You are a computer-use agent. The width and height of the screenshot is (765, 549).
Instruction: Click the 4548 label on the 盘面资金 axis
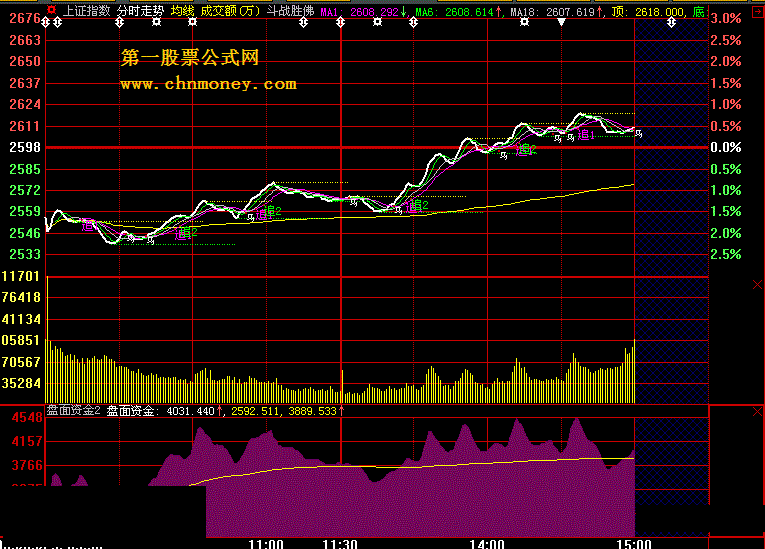27,418
